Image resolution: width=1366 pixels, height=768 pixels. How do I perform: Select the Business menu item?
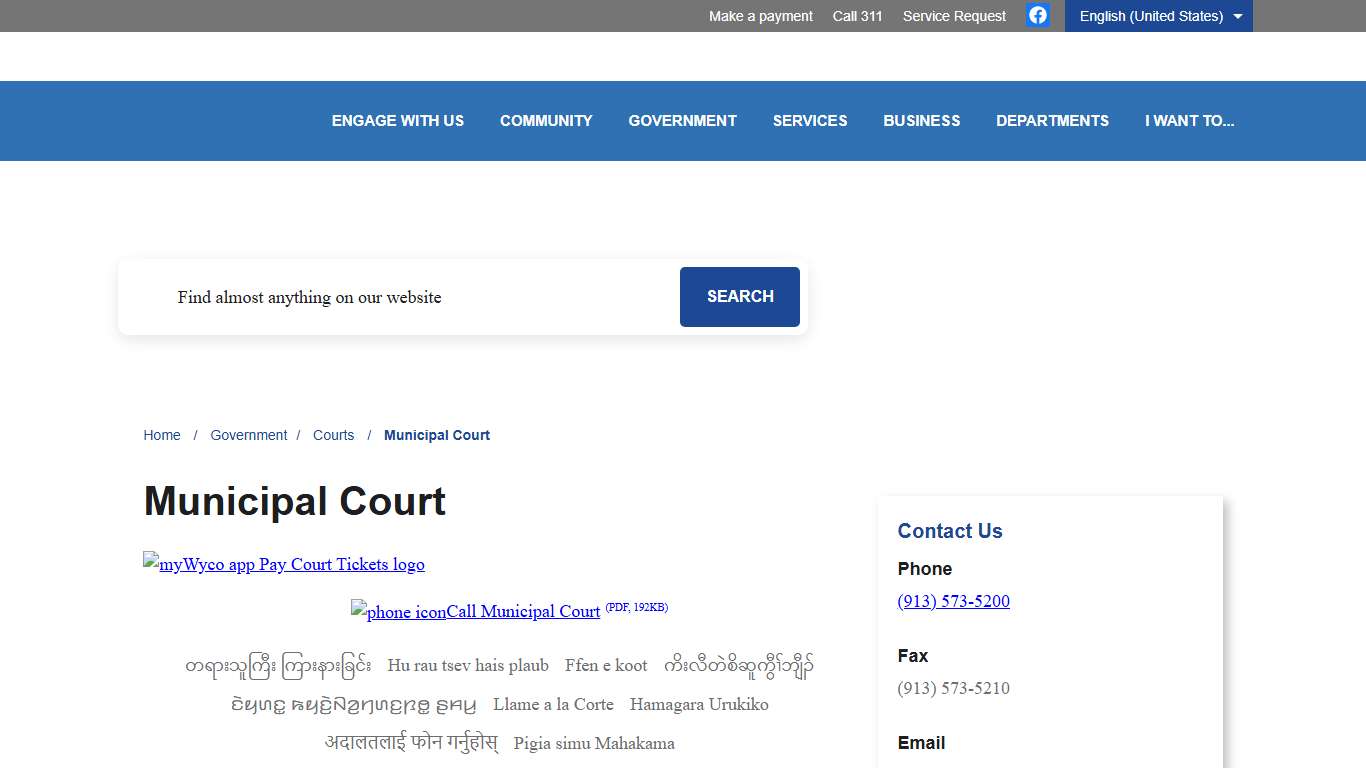(921, 121)
